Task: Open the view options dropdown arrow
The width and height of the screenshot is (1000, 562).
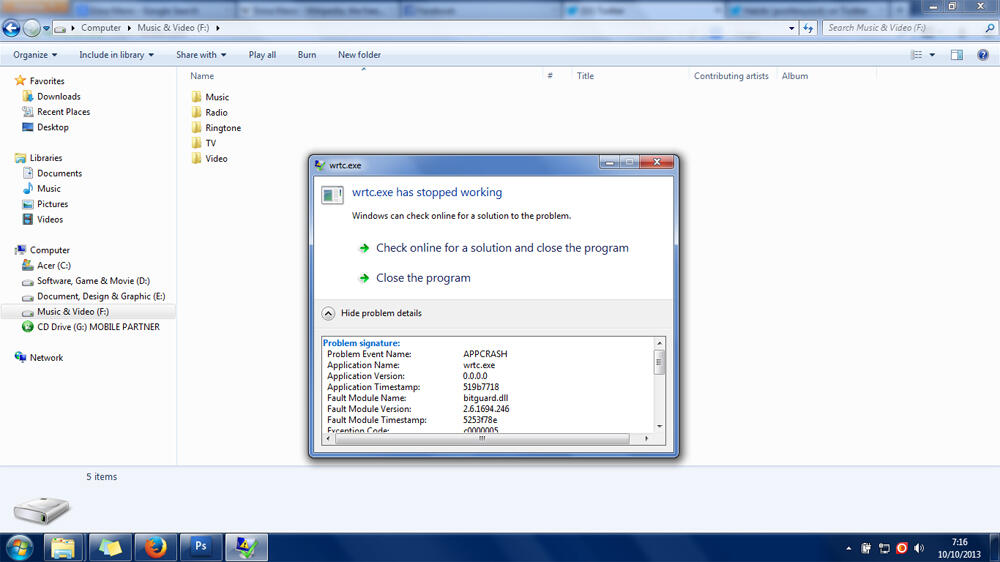Action: pos(932,55)
